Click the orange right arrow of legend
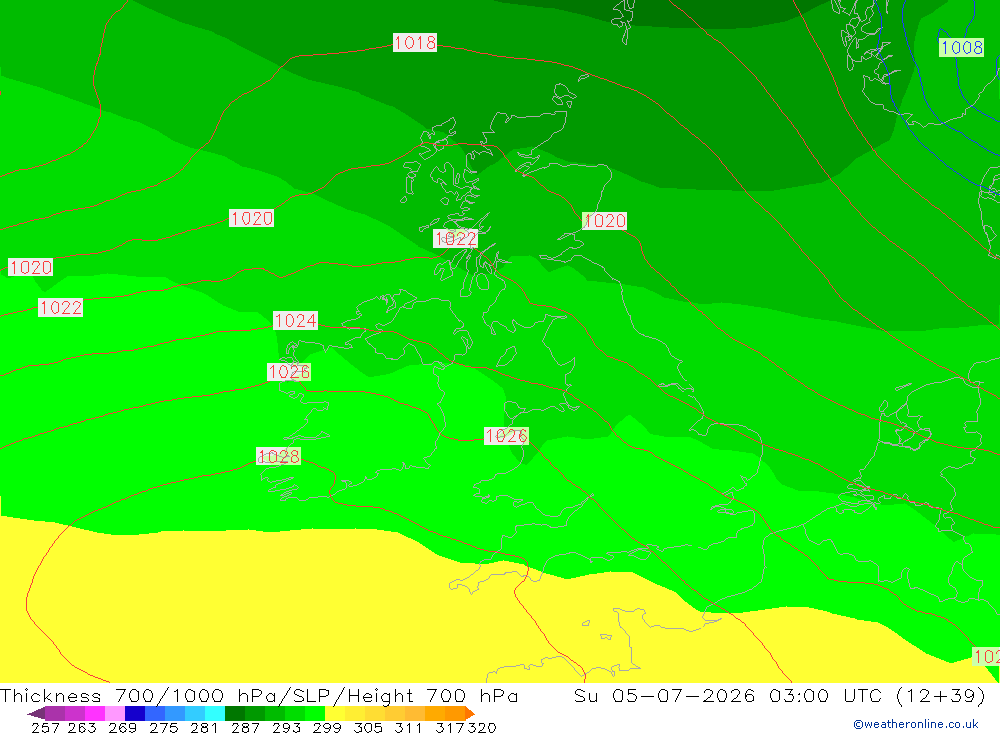This screenshot has width=1000, height=733. [469, 713]
